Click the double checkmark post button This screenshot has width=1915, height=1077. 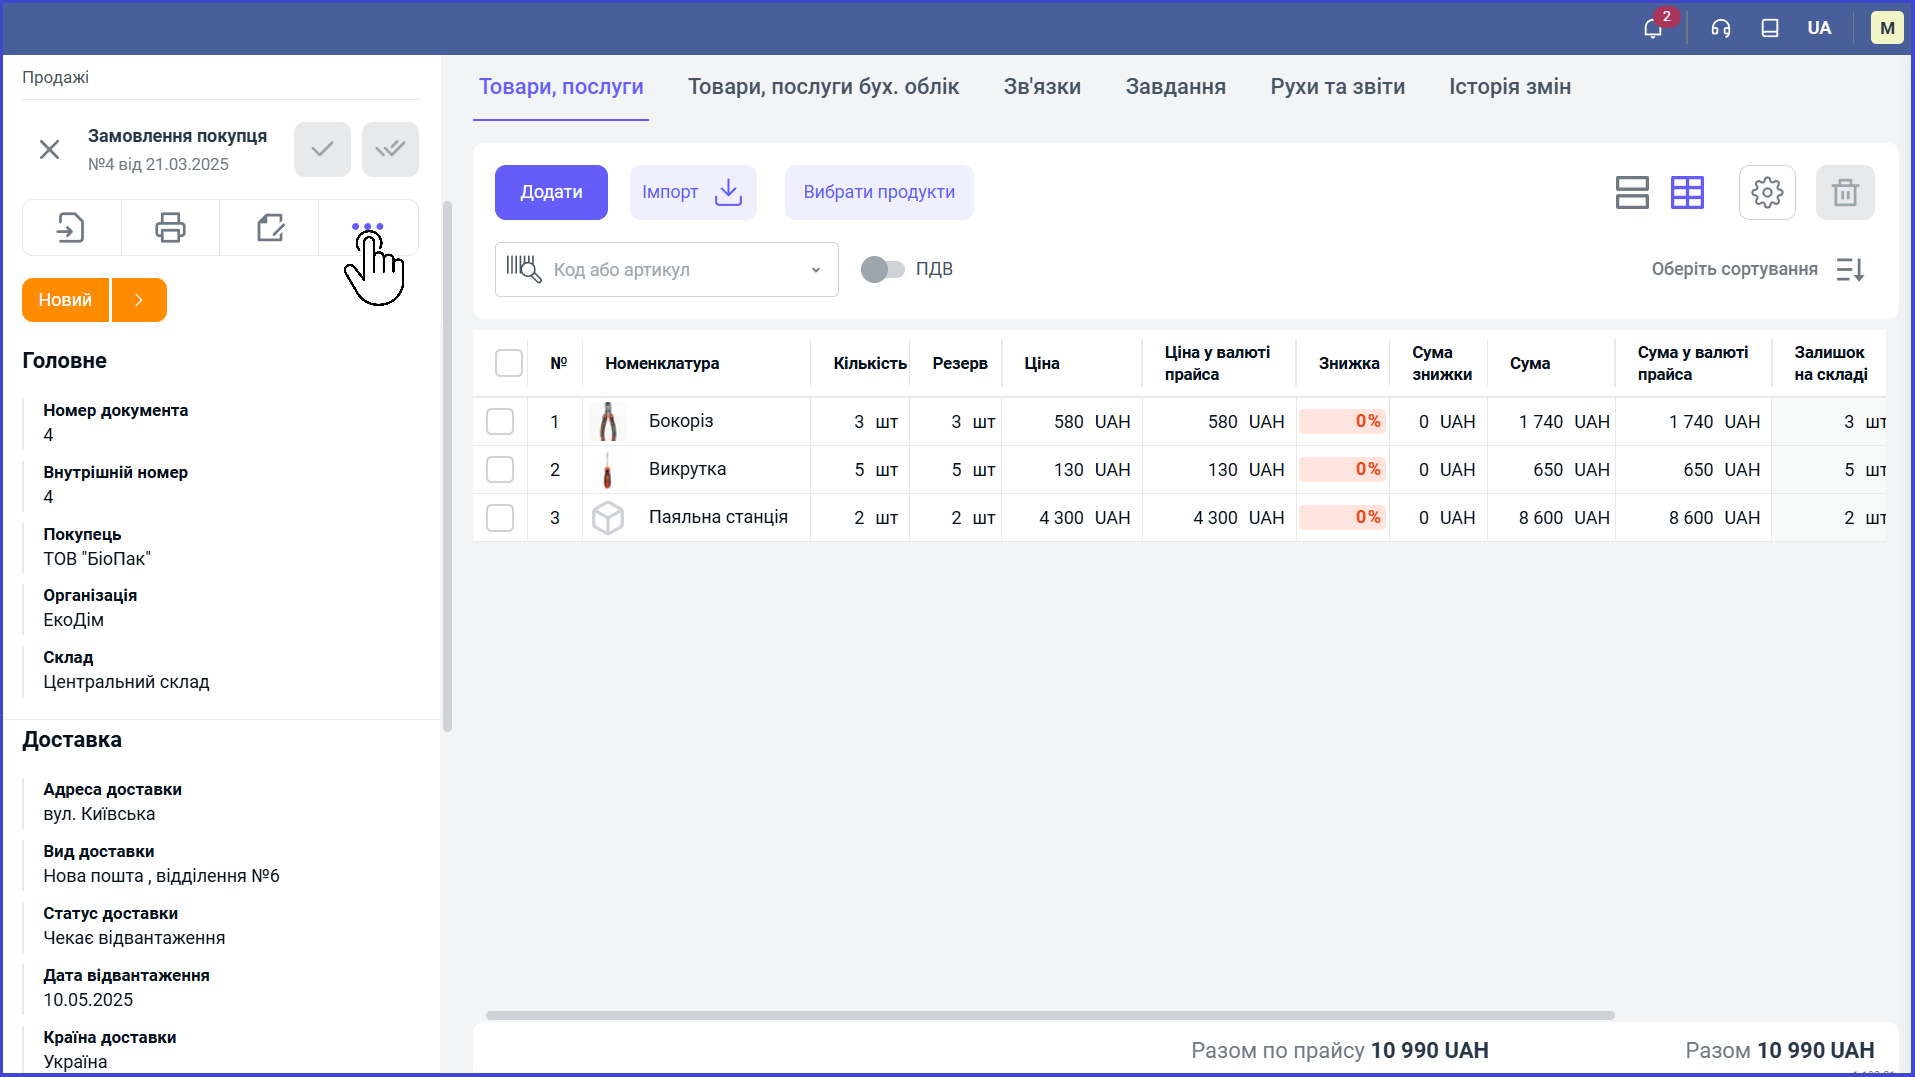390,149
